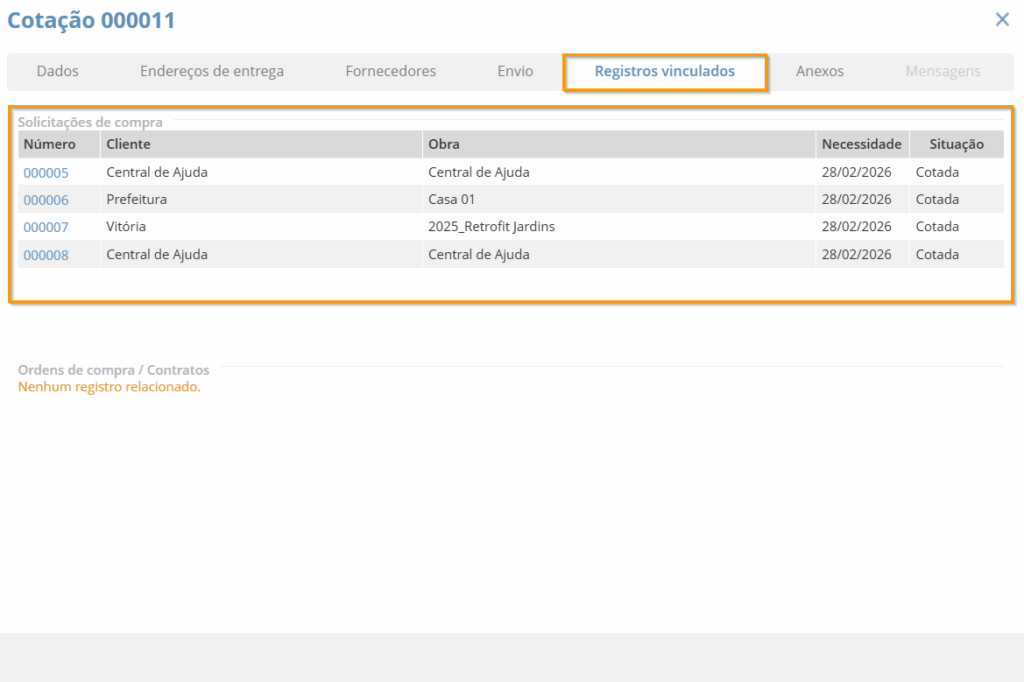Click the Casa 01 obra cell
The width and height of the screenshot is (1024, 682).
(451, 200)
